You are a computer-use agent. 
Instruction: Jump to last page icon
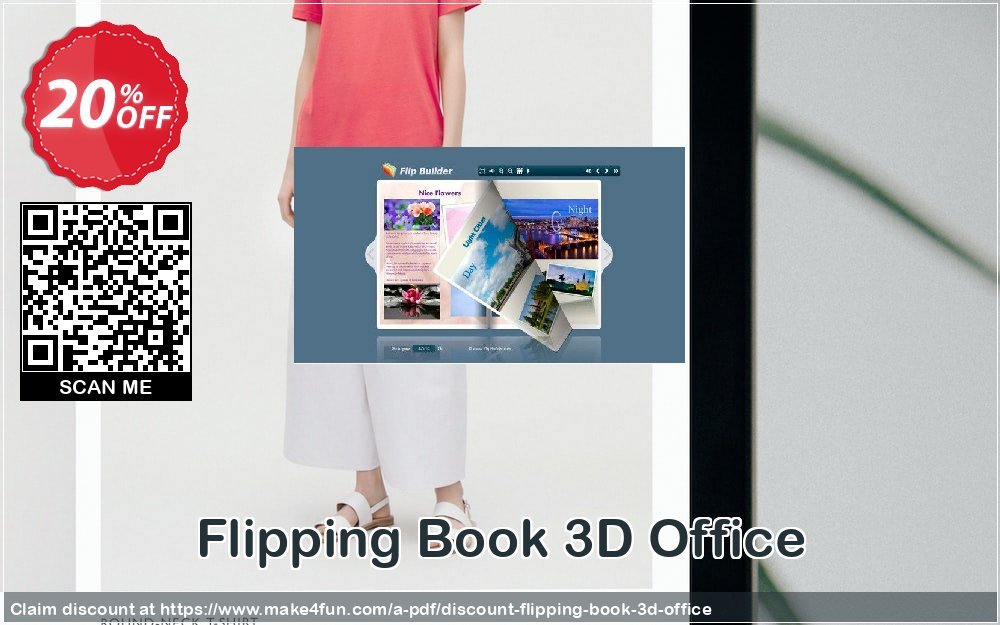pos(615,171)
